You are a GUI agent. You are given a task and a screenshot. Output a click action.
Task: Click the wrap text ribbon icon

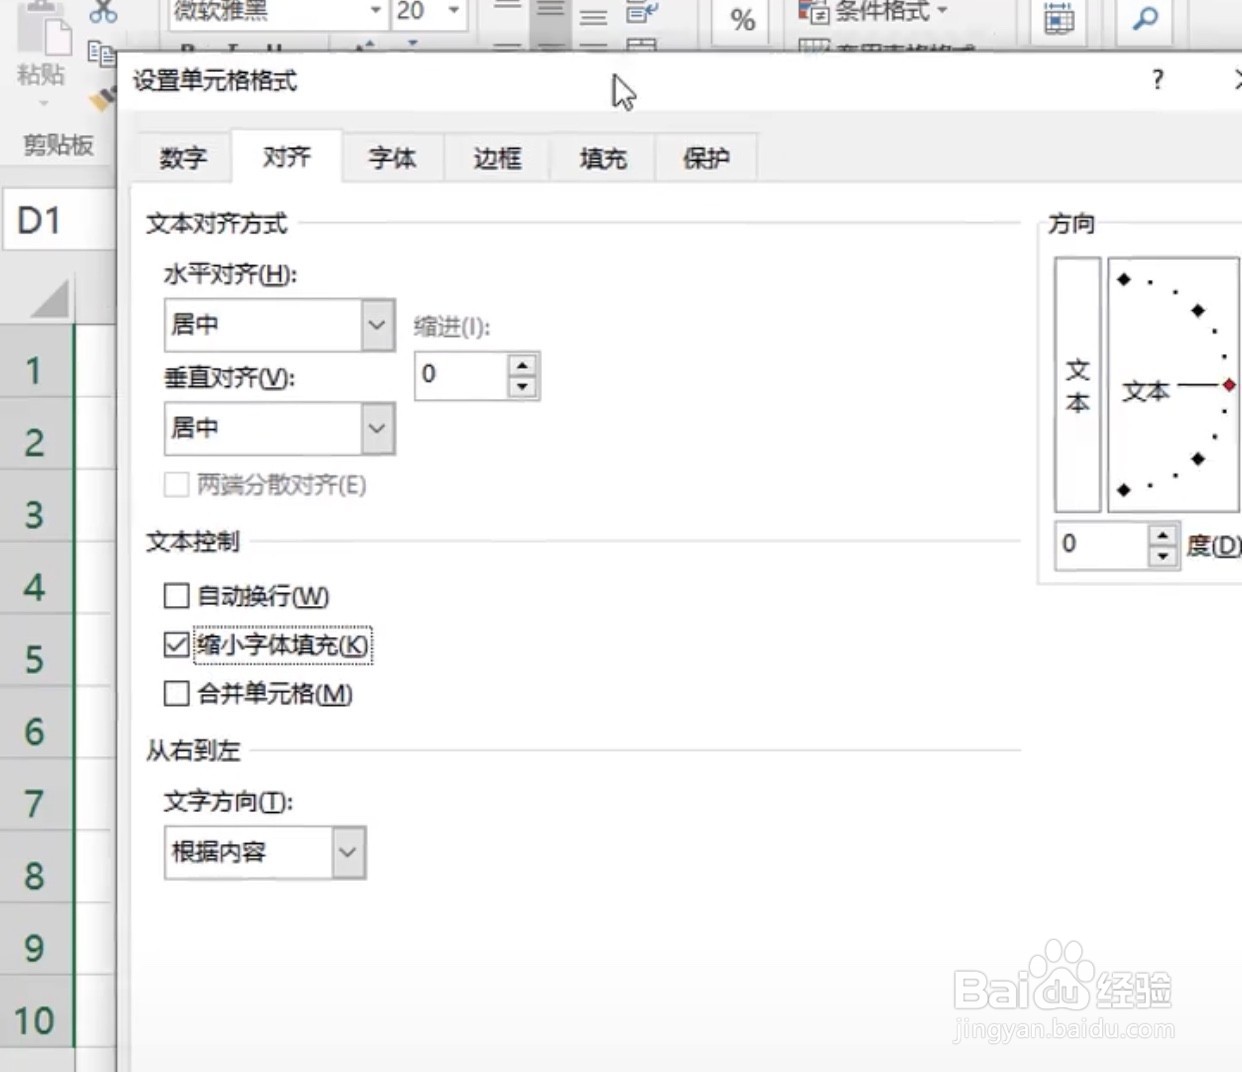point(641,12)
